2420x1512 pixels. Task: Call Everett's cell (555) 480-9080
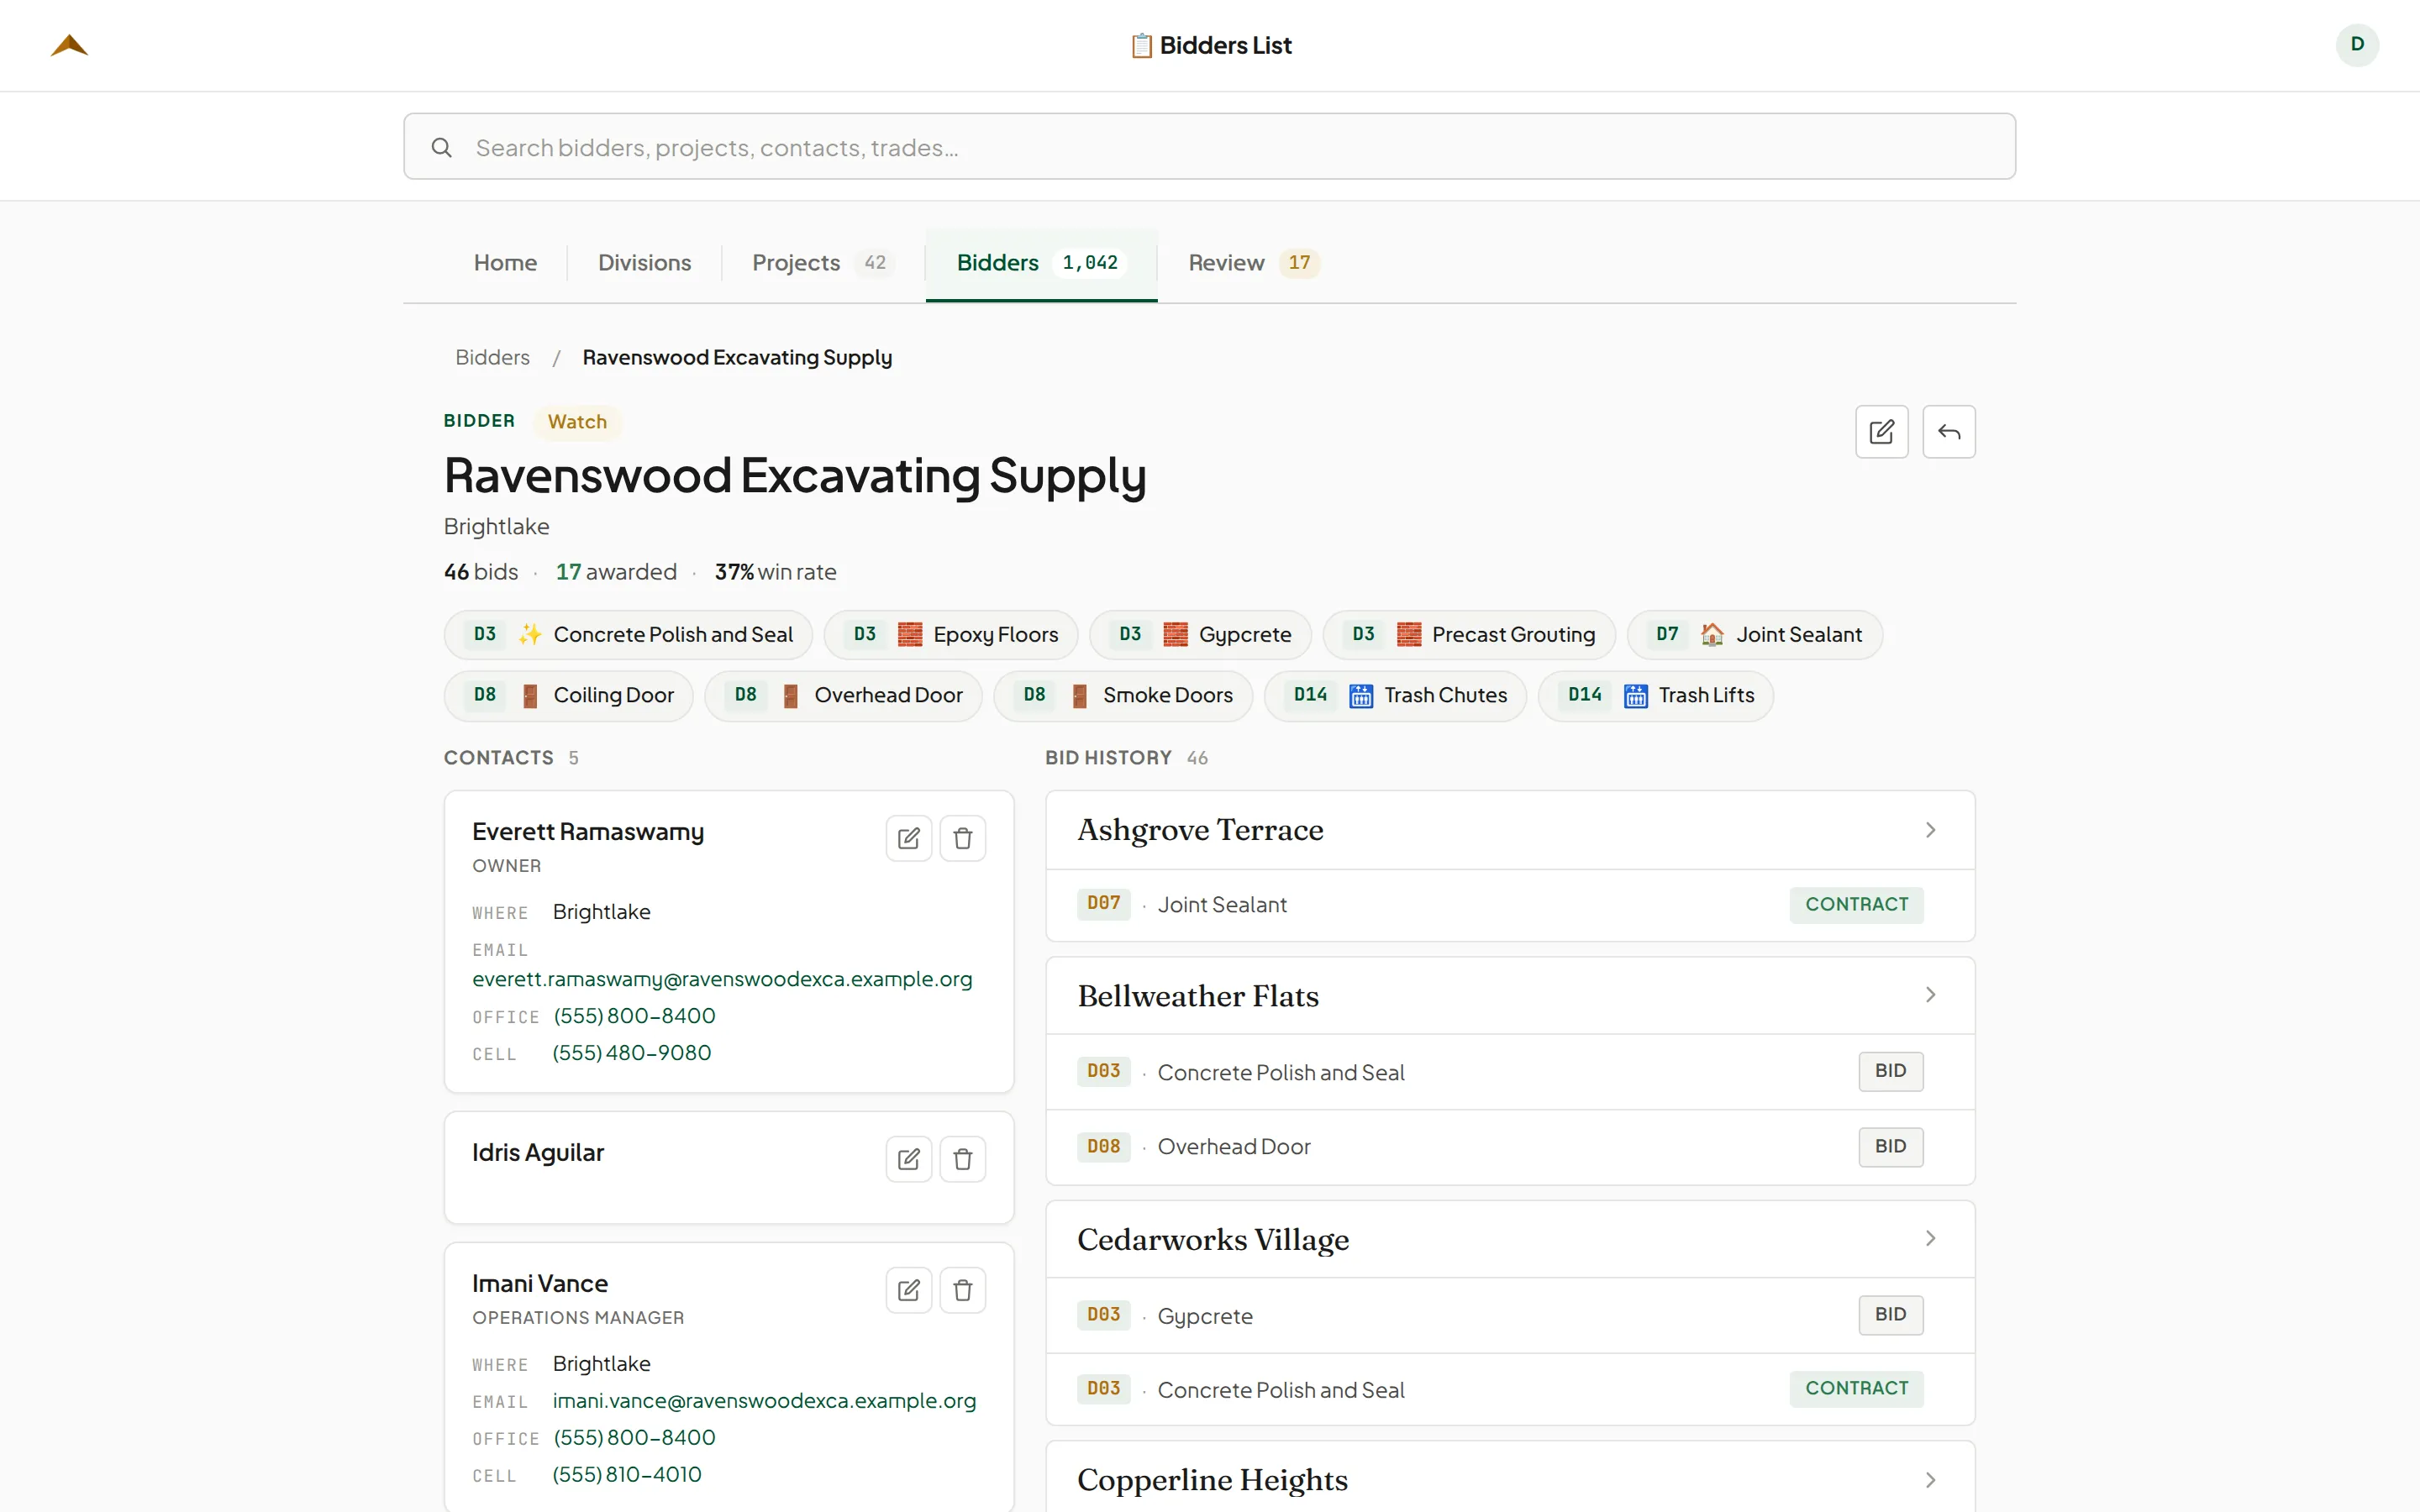point(631,1053)
